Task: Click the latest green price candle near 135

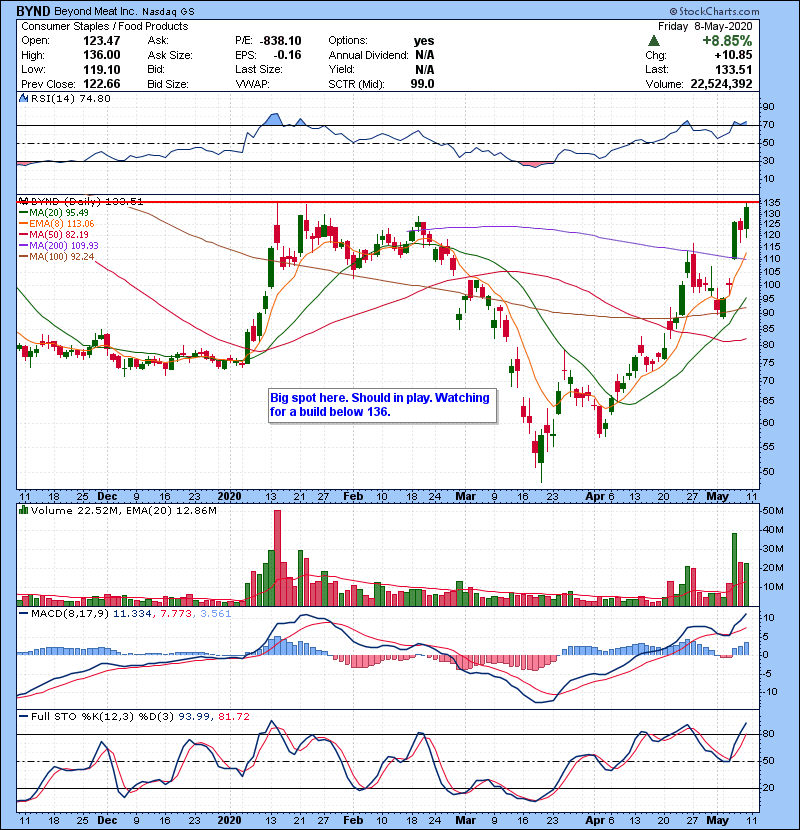Action: tap(747, 218)
